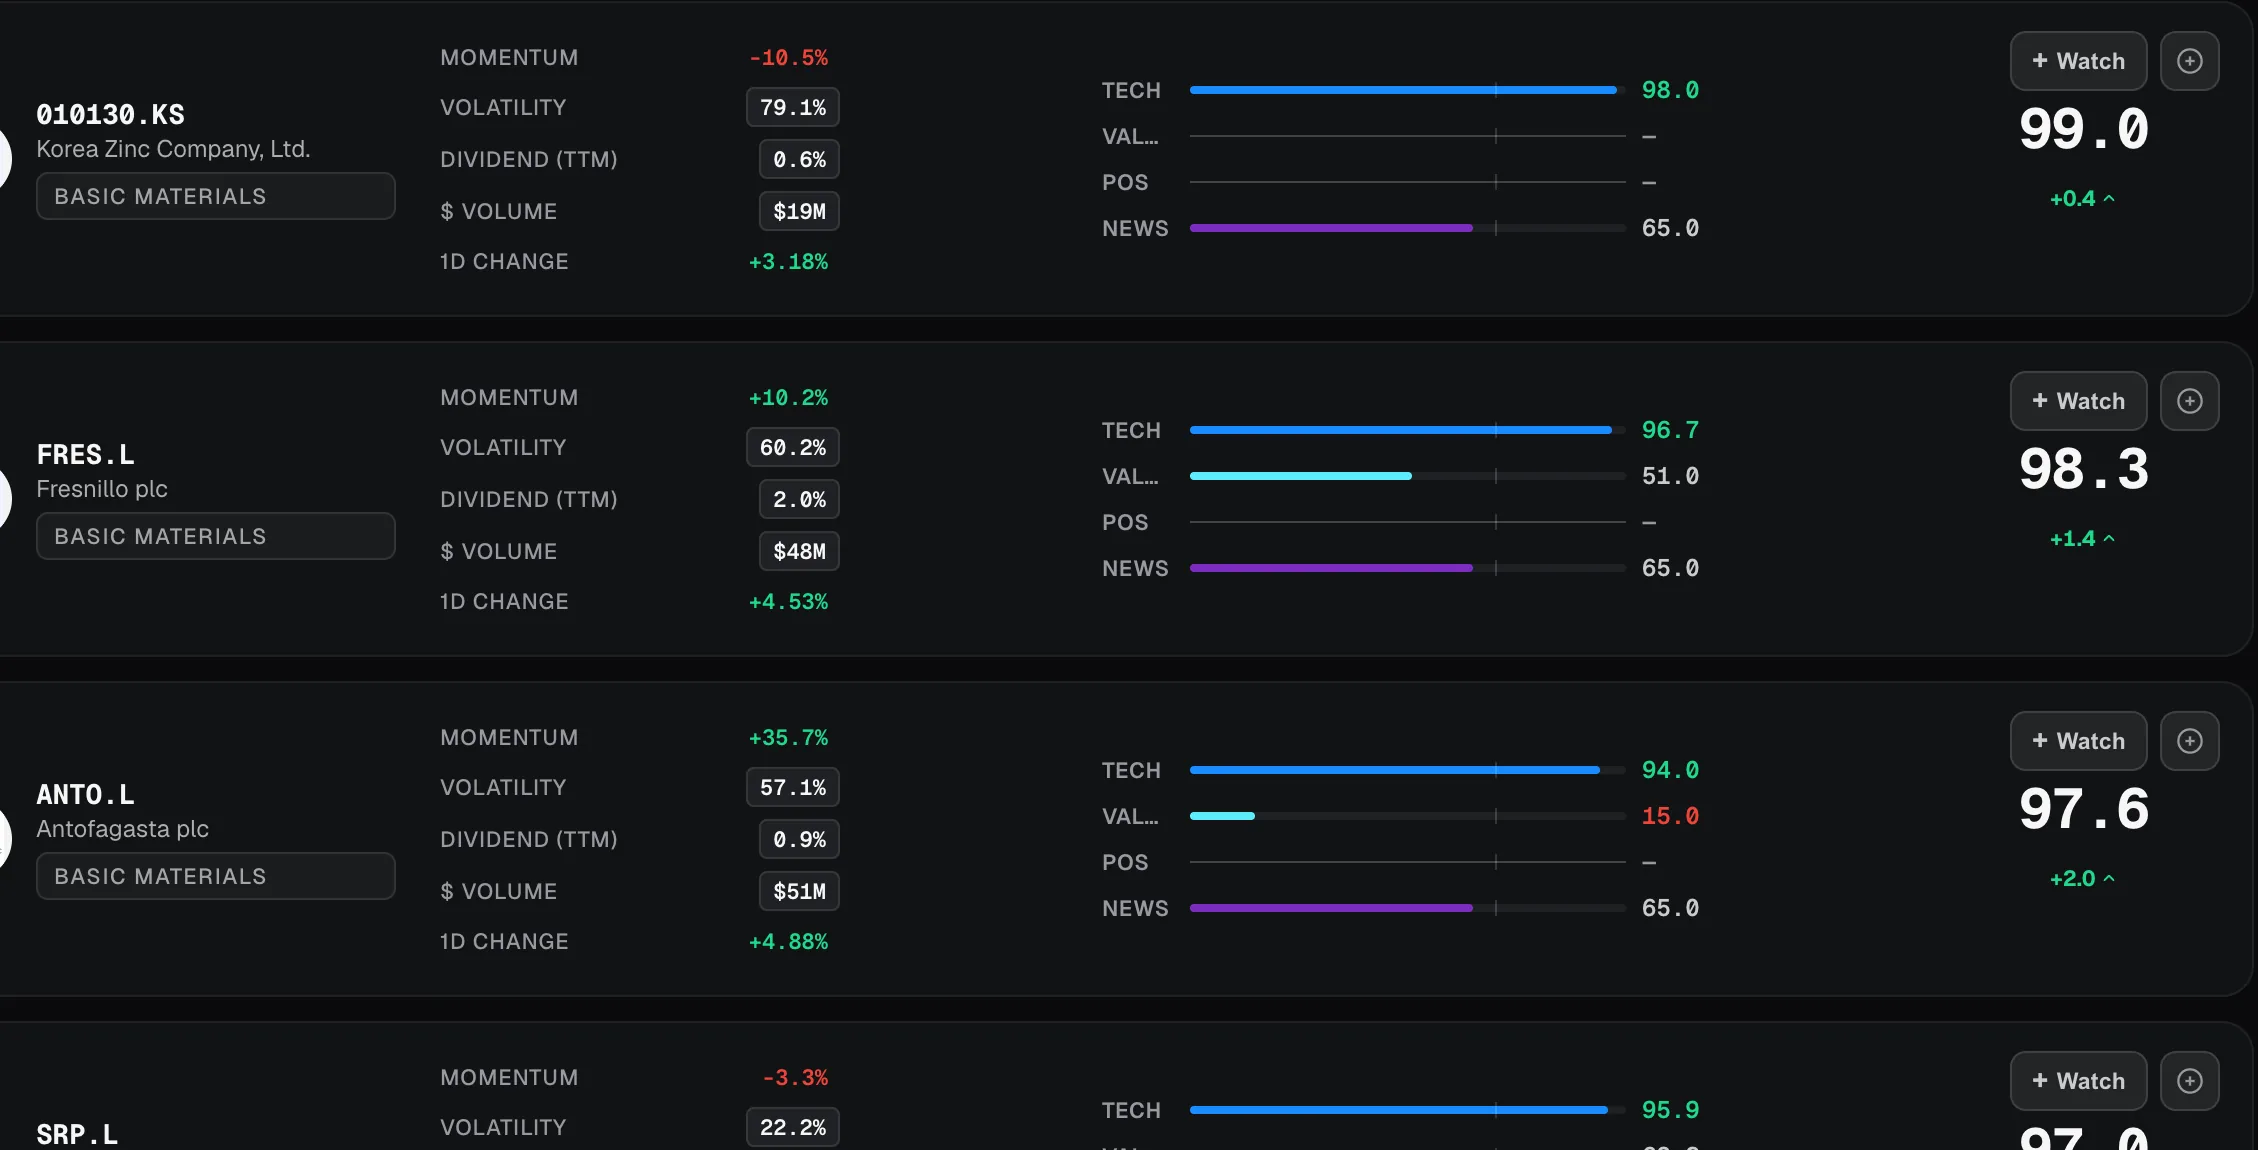Add 010130.KS to watchlist with Watch button
2258x1150 pixels.
(x=2078, y=61)
